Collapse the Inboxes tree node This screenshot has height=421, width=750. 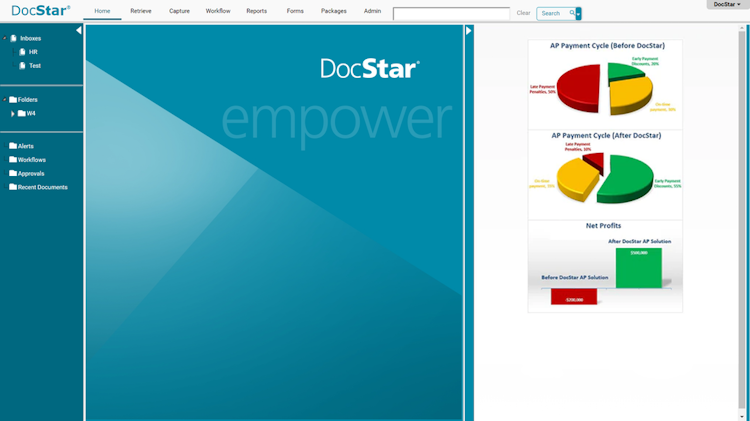[x=5, y=38]
